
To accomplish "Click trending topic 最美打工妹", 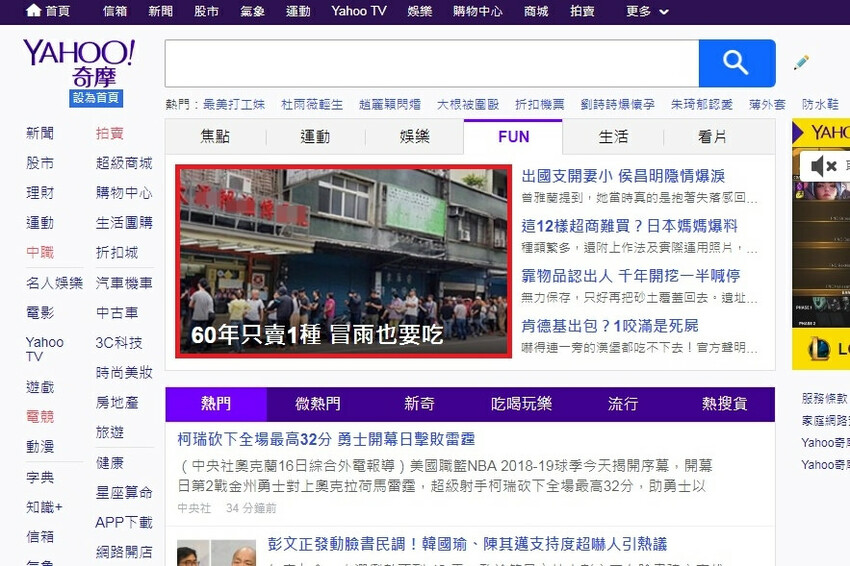I will point(234,104).
